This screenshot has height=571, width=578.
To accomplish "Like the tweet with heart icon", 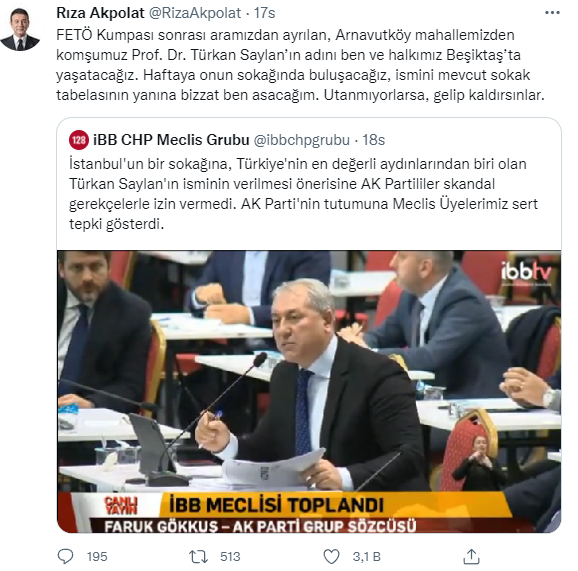I will pyautogui.click(x=331, y=556).
